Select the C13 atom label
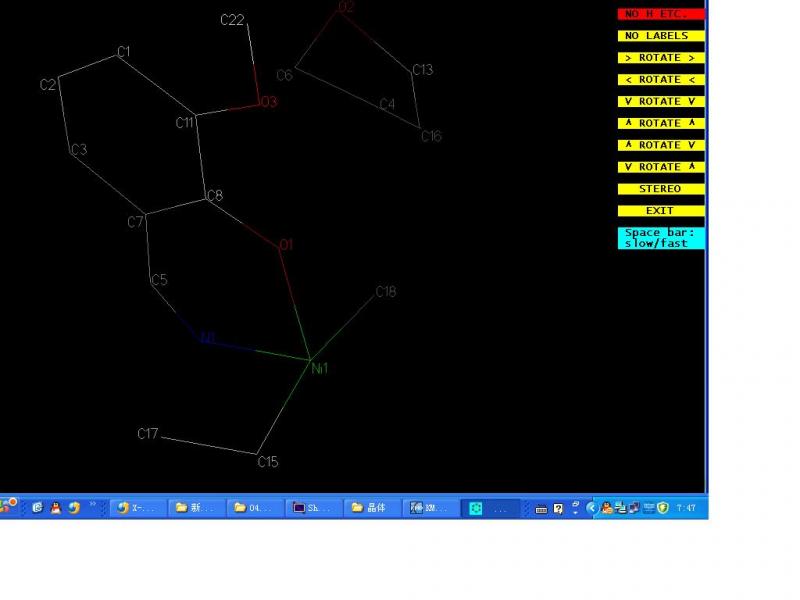The height and width of the screenshot is (600, 800). click(x=422, y=69)
